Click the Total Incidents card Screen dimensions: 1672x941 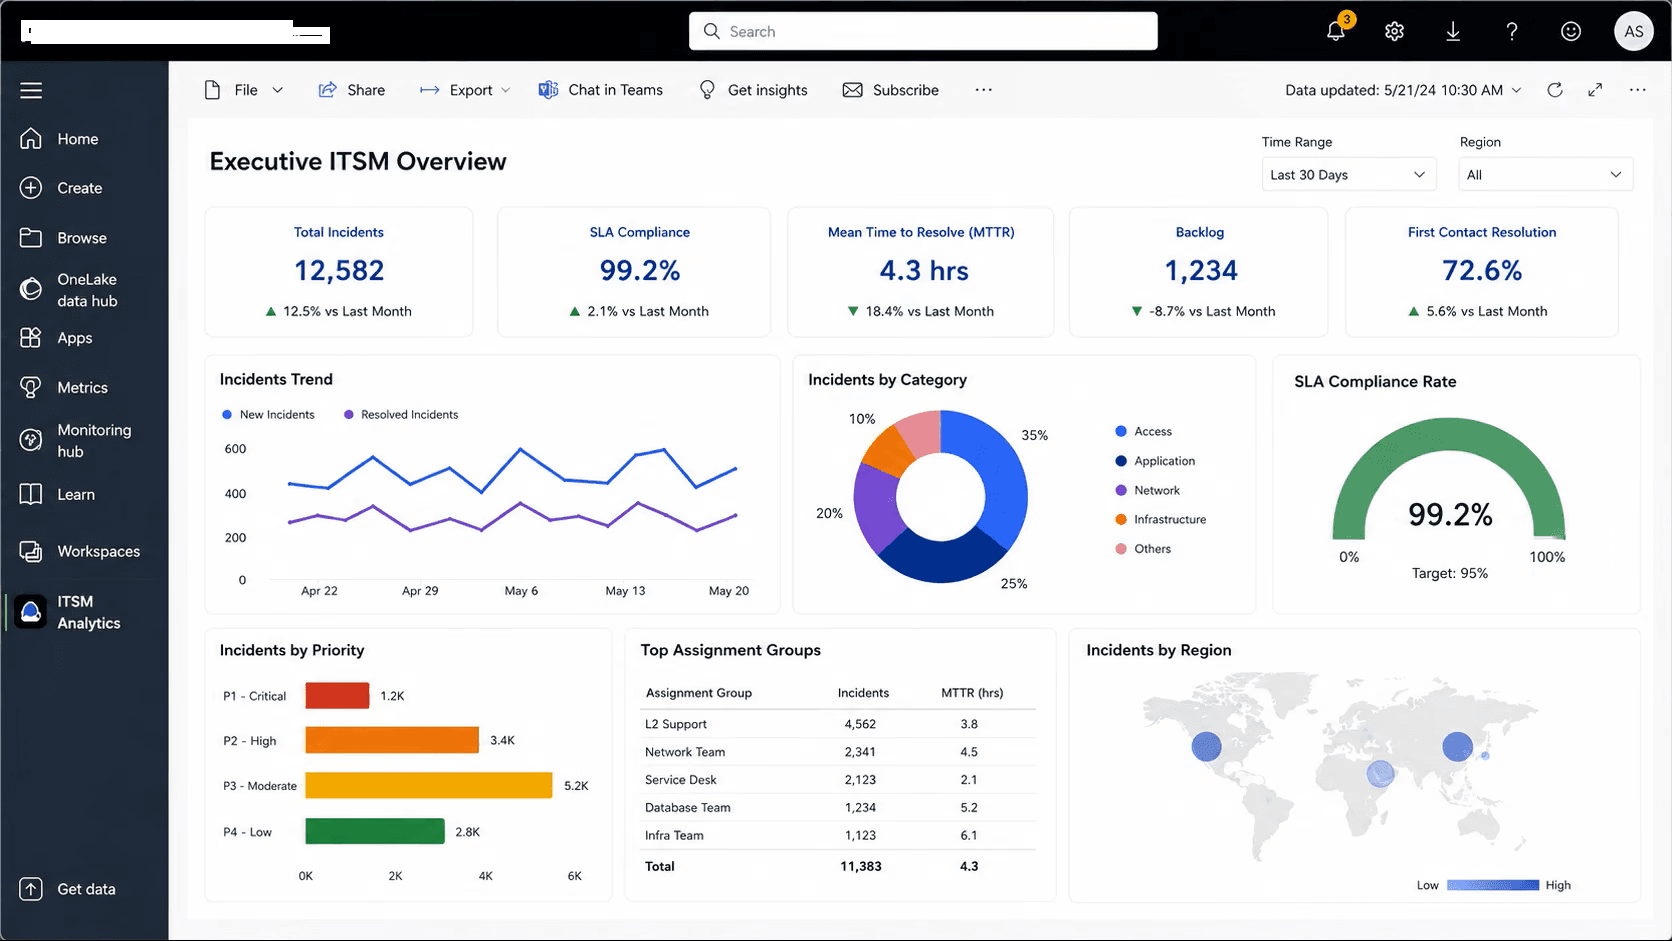click(339, 272)
